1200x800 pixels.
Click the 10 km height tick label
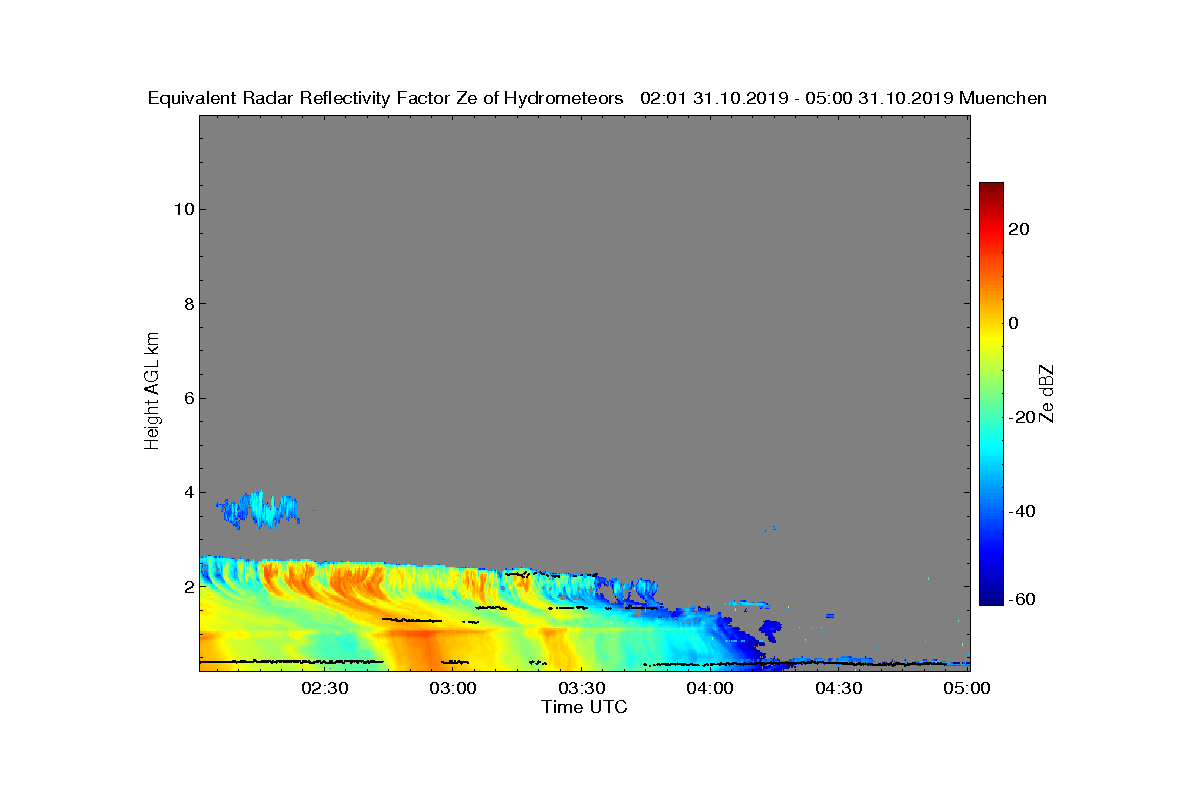coord(182,209)
